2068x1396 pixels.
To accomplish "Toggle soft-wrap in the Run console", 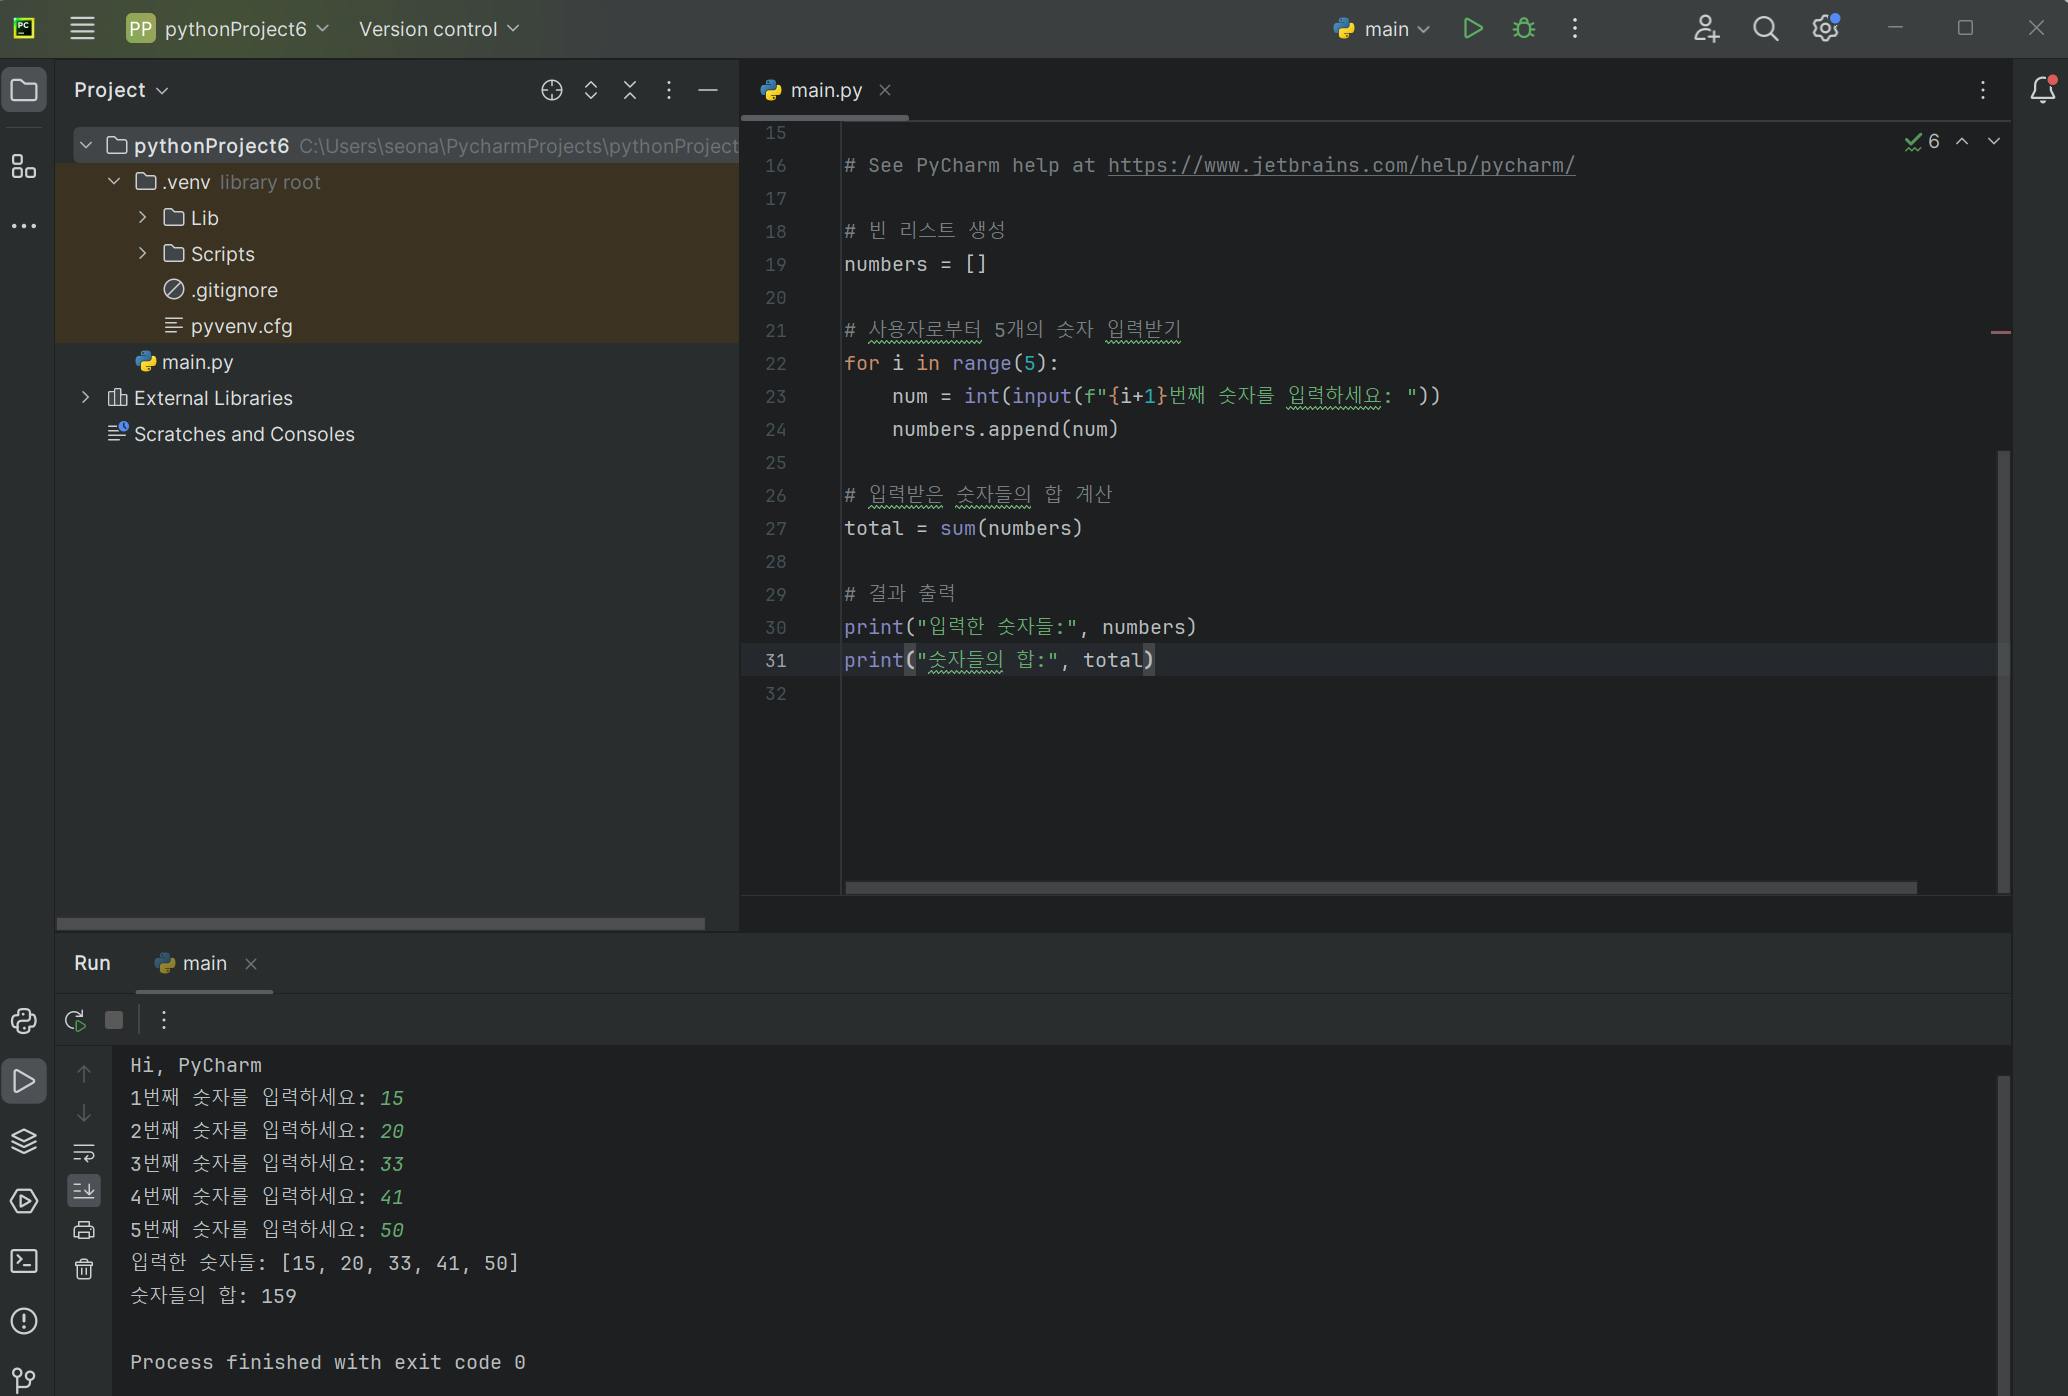I will [84, 1152].
